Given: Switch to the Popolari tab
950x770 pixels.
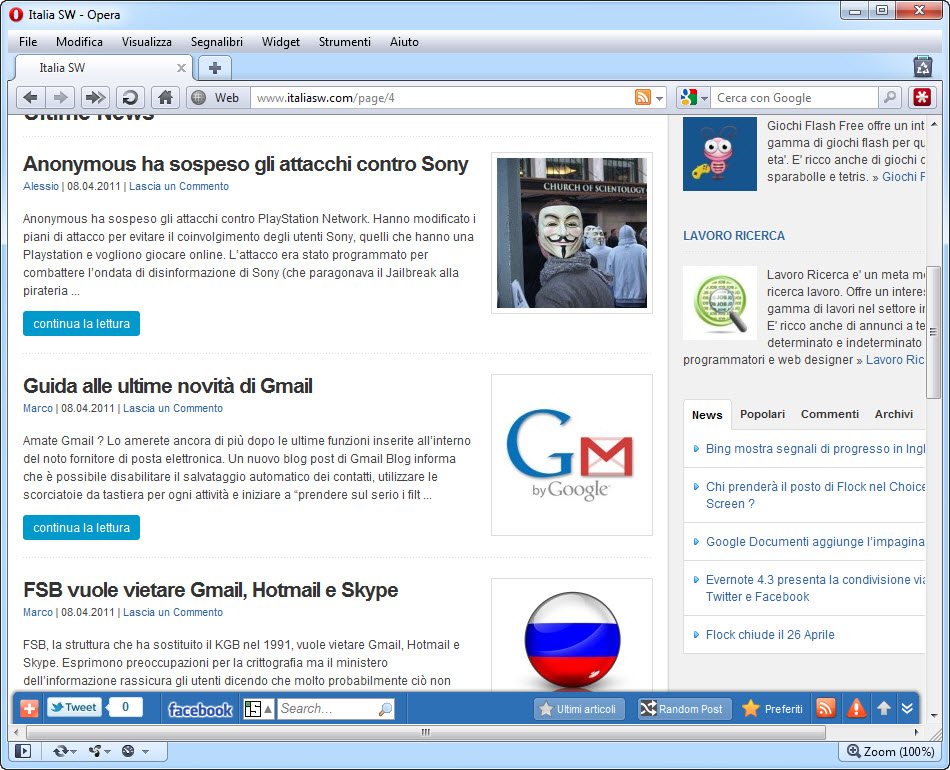Looking at the screenshot, I should click(x=762, y=414).
